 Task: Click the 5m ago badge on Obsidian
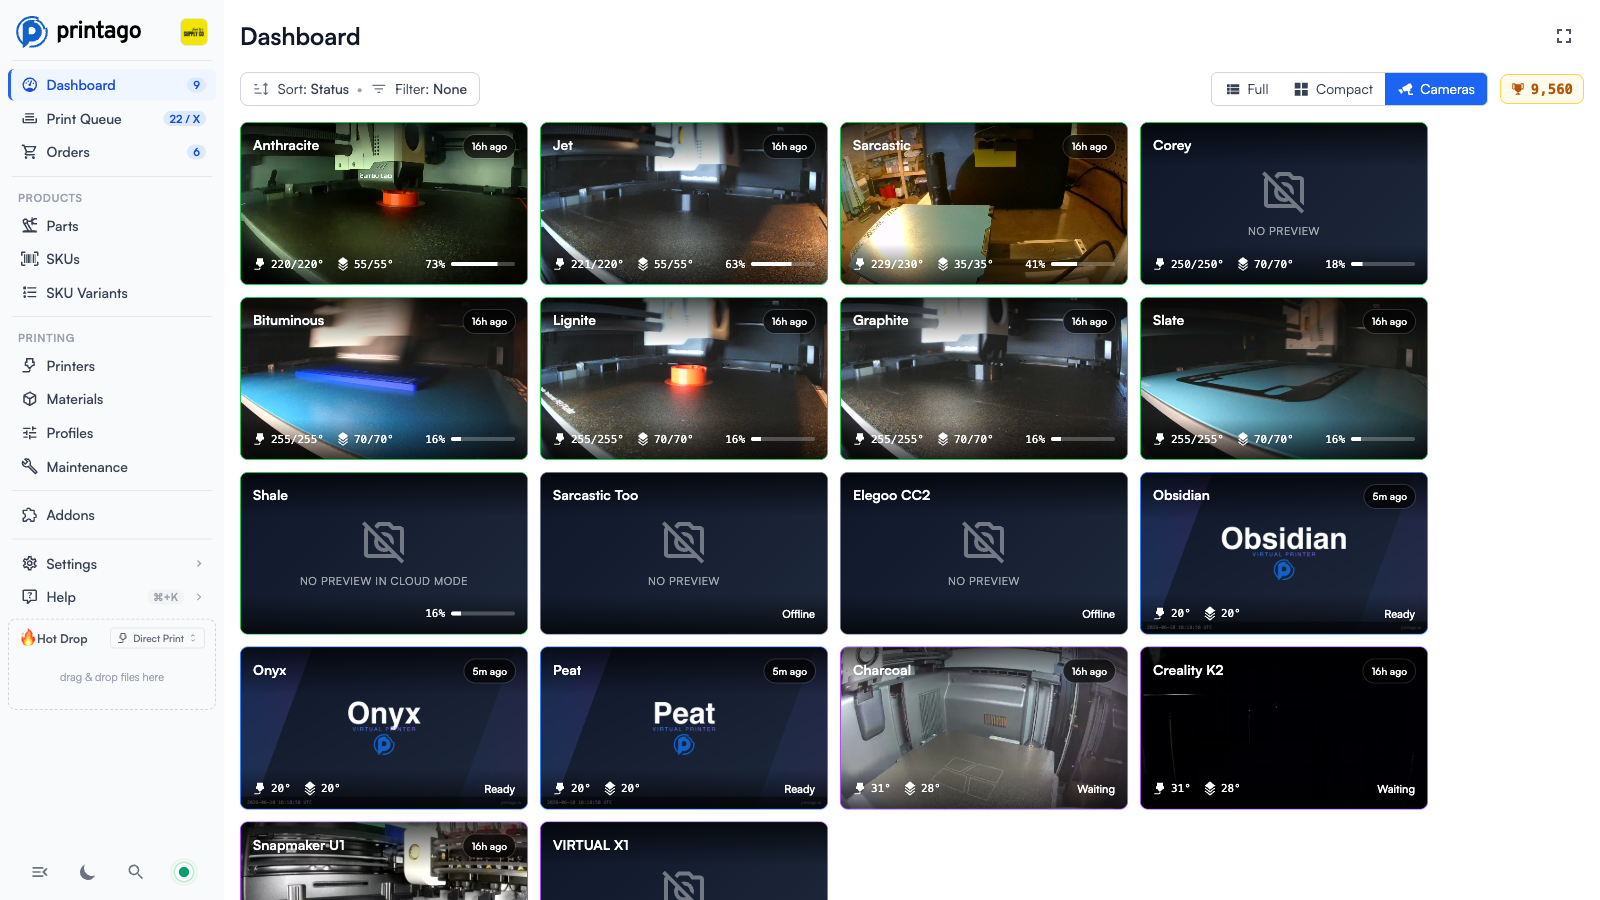point(1389,496)
